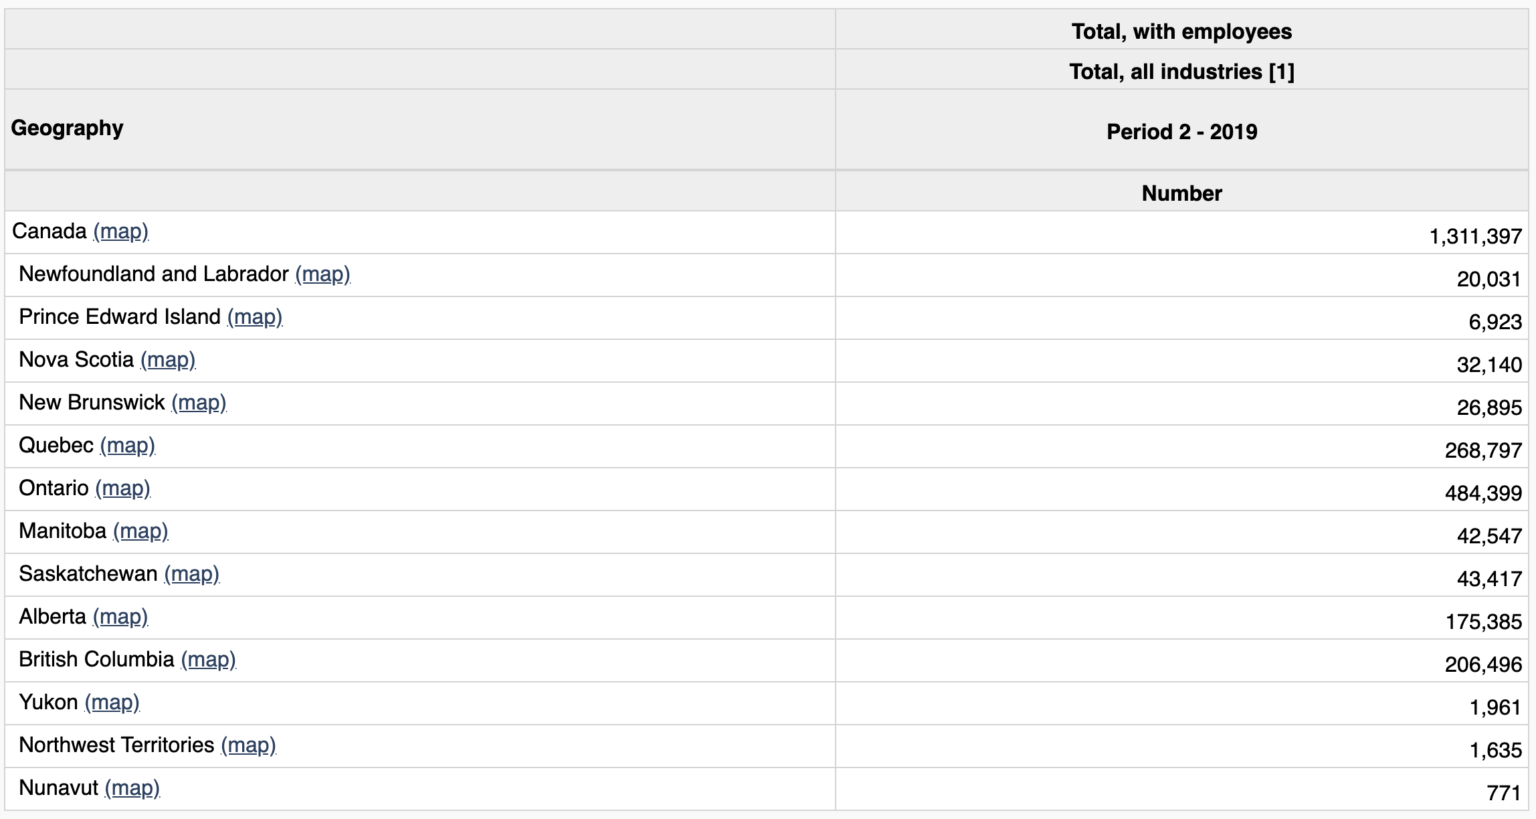Open the Nunavut map link
The width and height of the screenshot is (1536, 819).
pyautogui.click(x=132, y=788)
